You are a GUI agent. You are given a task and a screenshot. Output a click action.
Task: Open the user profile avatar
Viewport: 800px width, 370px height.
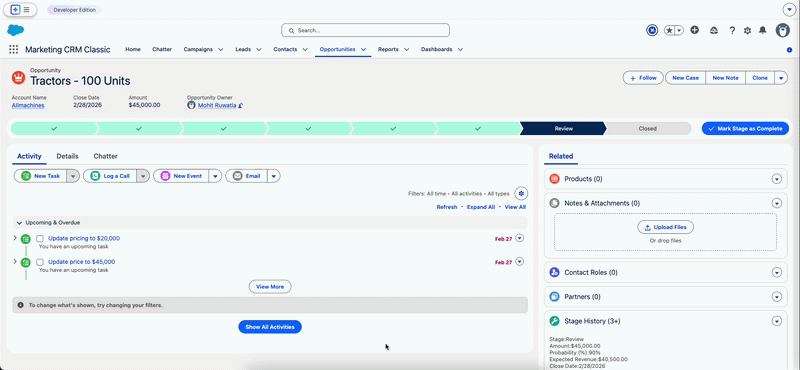[x=782, y=30]
